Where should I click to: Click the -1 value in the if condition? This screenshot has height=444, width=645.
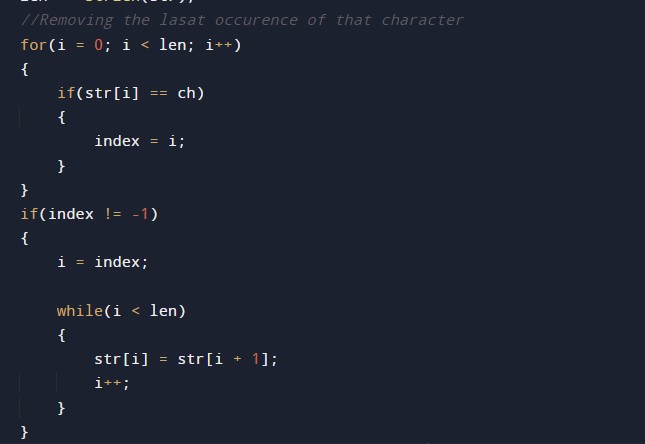[140, 214]
